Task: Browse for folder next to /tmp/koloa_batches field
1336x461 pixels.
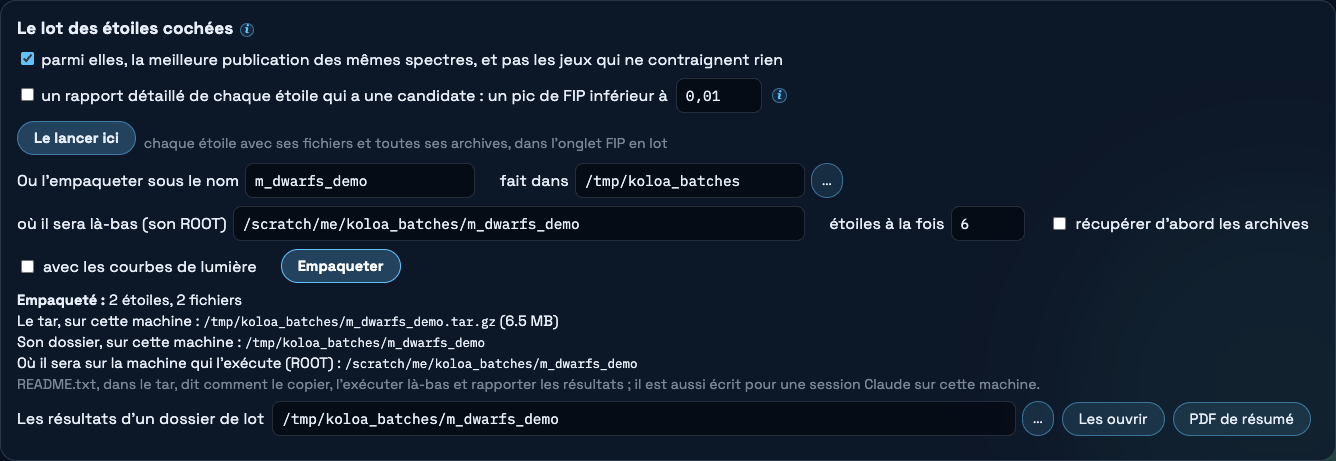Action: pyautogui.click(x=827, y=181)
